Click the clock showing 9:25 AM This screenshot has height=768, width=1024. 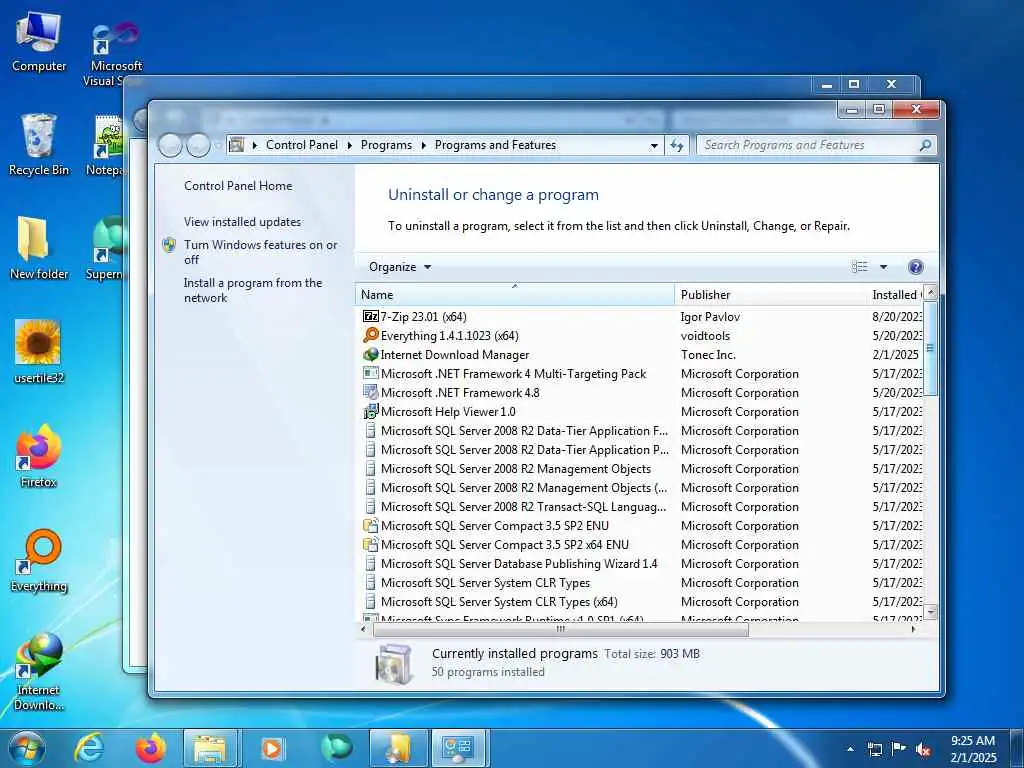(973, 748)
